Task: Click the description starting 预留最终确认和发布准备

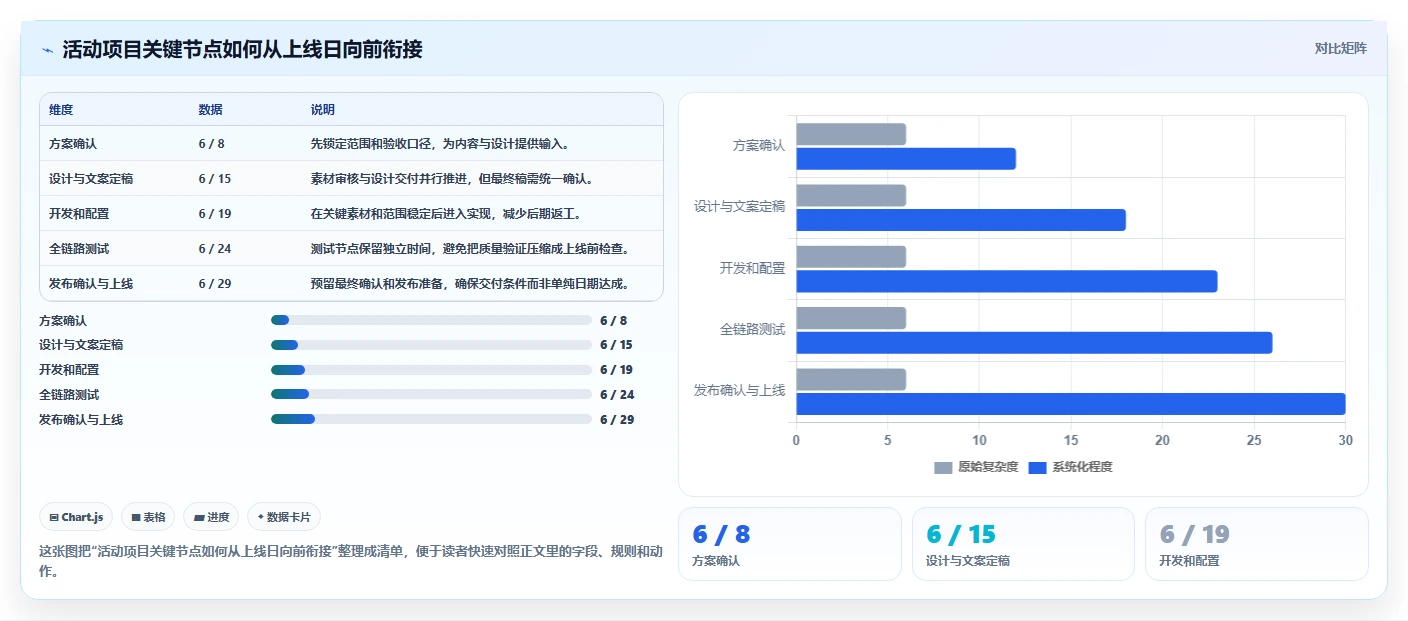Action: (x=473, y=284)
